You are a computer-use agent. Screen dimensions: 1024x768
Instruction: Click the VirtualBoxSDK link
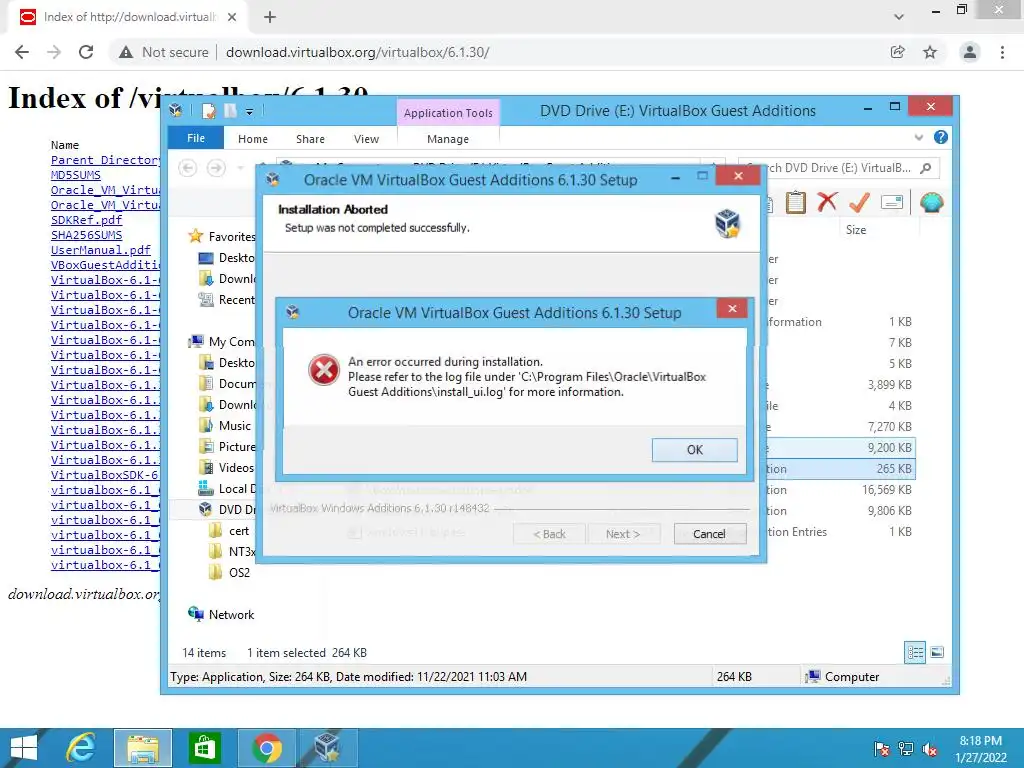[104, 475]
